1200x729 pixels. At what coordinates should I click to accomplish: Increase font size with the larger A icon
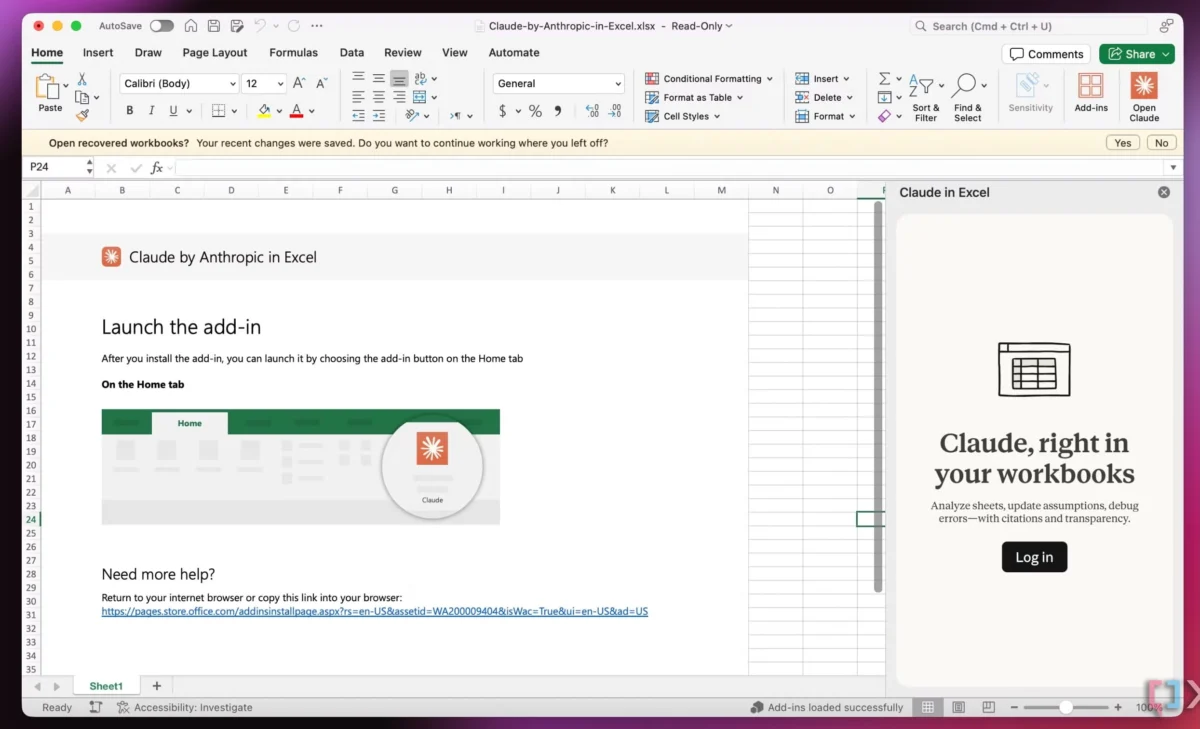coord(299,84)
